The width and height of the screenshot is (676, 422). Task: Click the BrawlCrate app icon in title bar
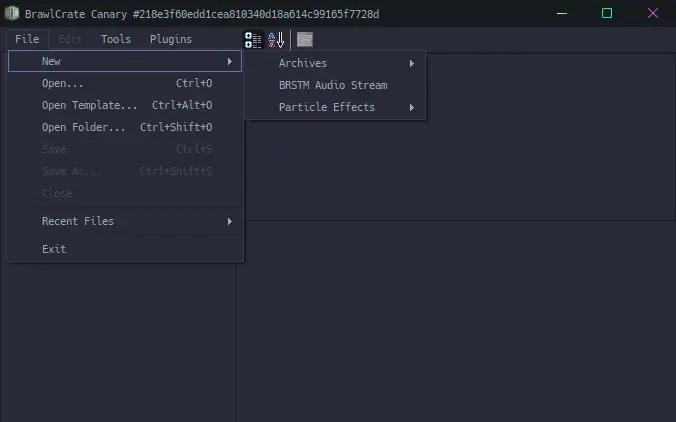12,13
